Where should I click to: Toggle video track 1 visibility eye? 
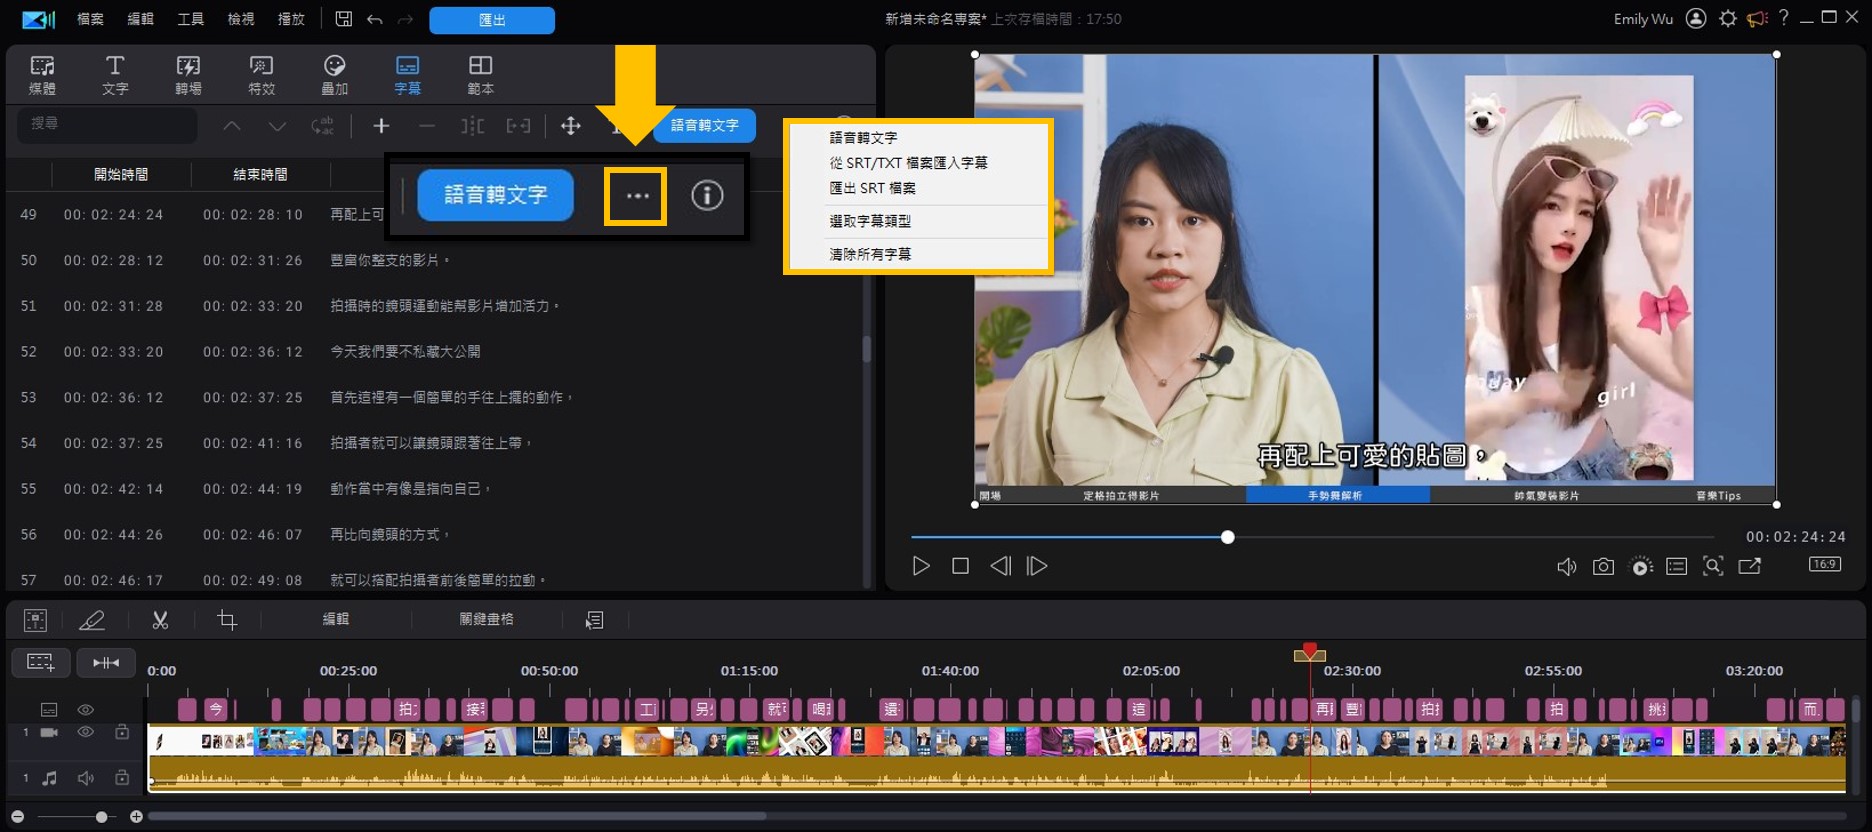click(x=86, y=732)
